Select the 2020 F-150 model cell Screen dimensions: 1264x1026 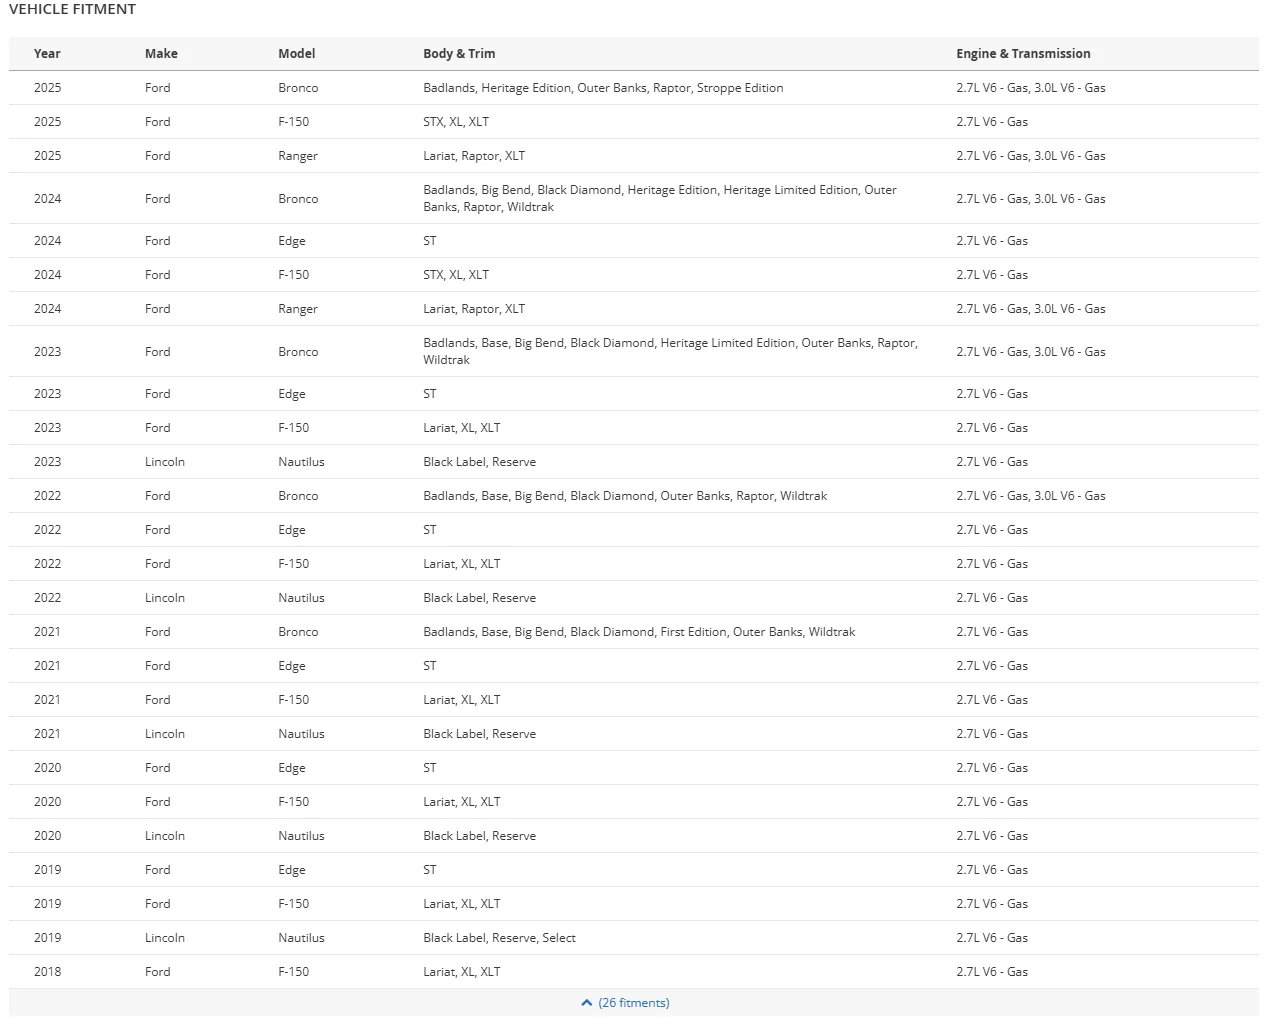point(294,802)
